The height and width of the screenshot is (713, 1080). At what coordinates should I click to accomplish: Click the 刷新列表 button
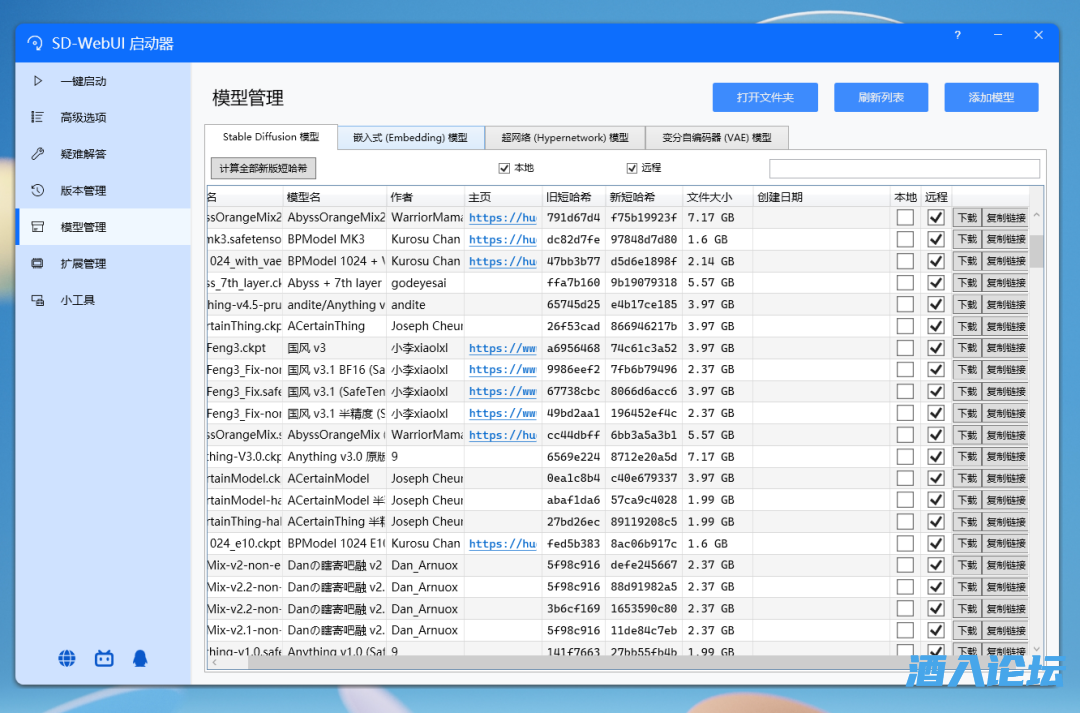(881, 97)
